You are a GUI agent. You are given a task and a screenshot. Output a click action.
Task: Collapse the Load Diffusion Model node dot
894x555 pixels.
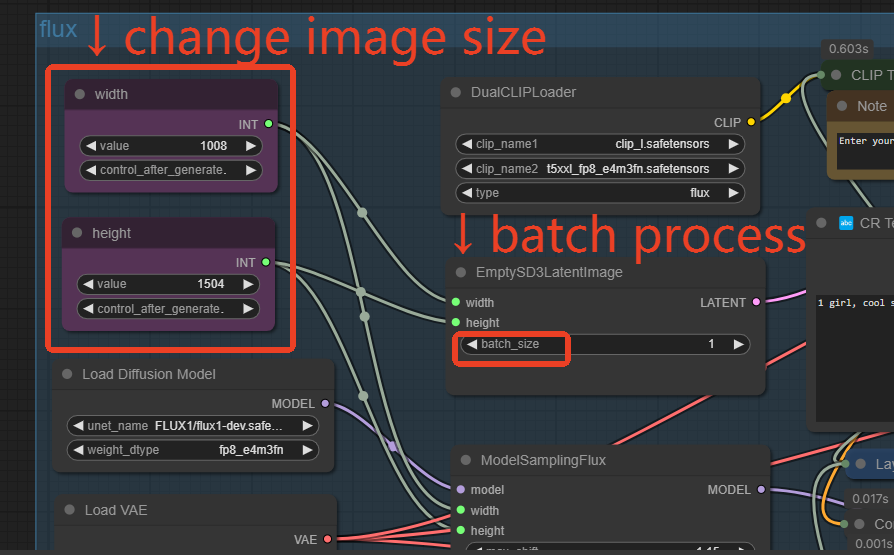click(67, 374)
